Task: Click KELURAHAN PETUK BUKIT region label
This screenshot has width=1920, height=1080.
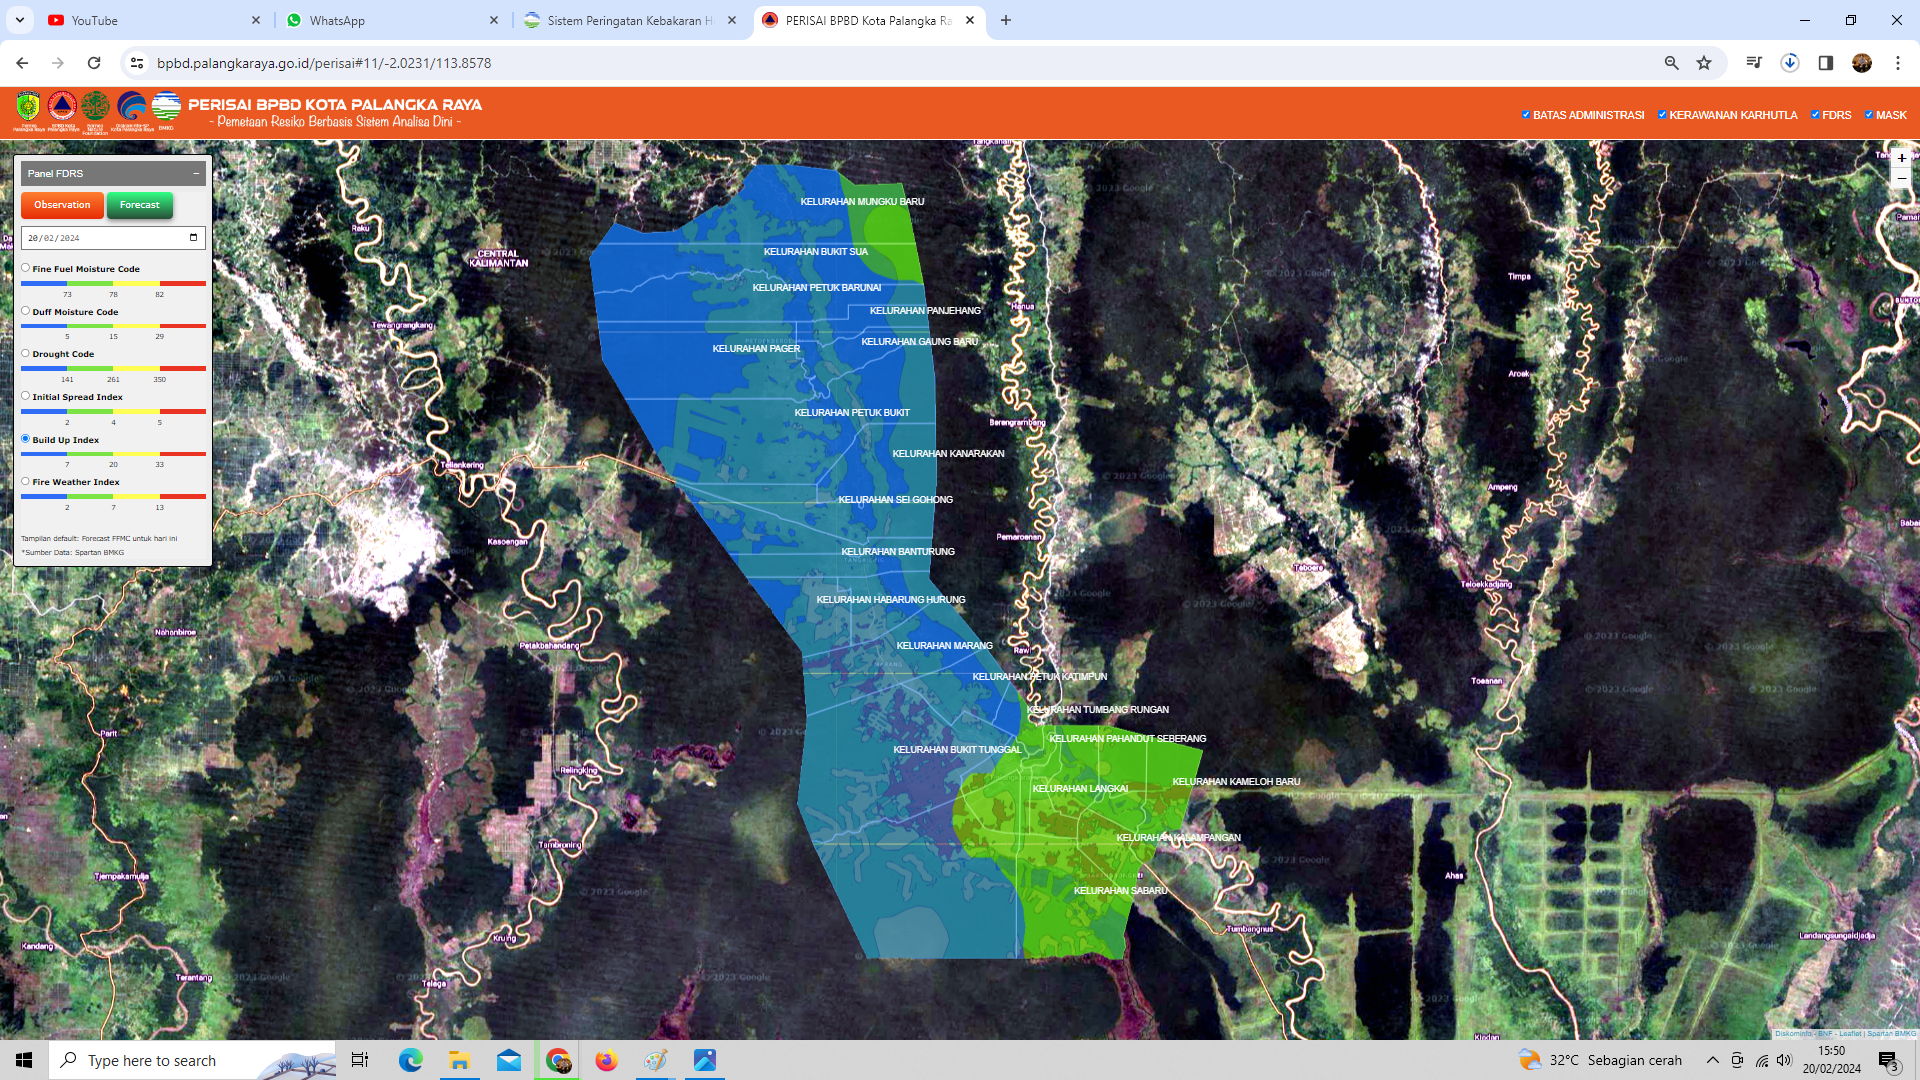Action: (x=852, y=413)
